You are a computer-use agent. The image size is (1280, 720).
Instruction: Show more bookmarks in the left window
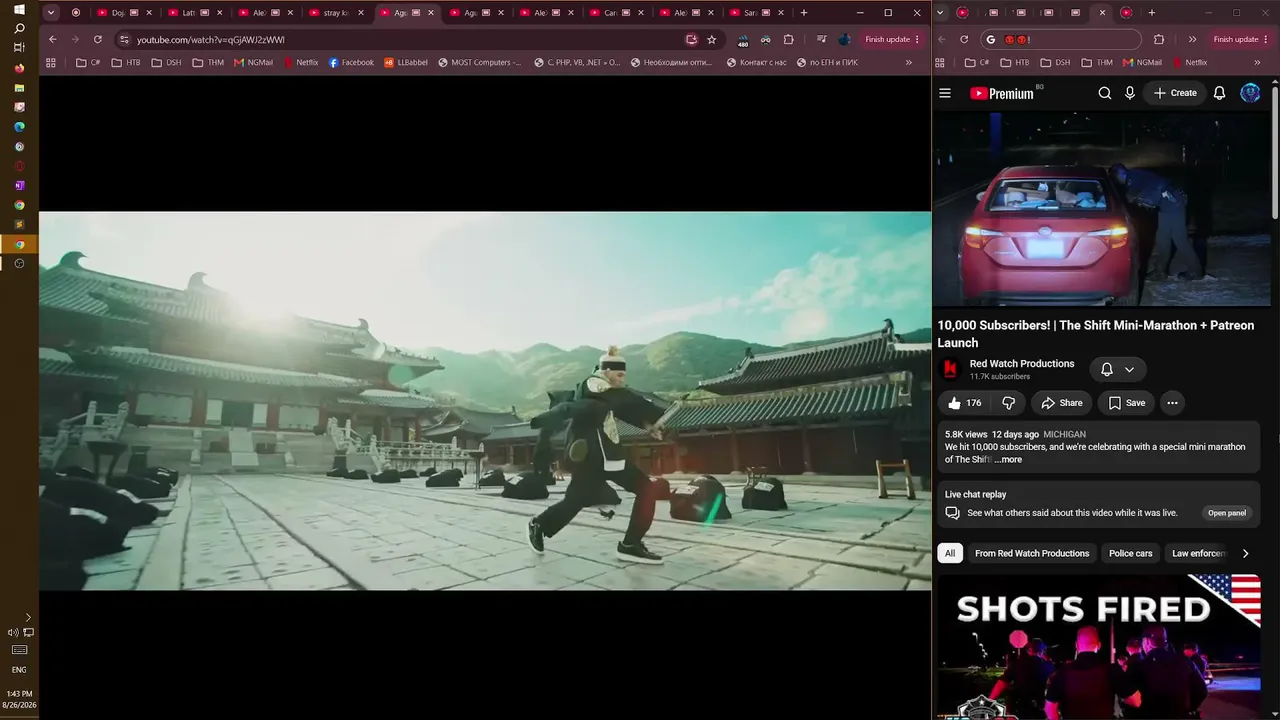[x=908, y=62]
